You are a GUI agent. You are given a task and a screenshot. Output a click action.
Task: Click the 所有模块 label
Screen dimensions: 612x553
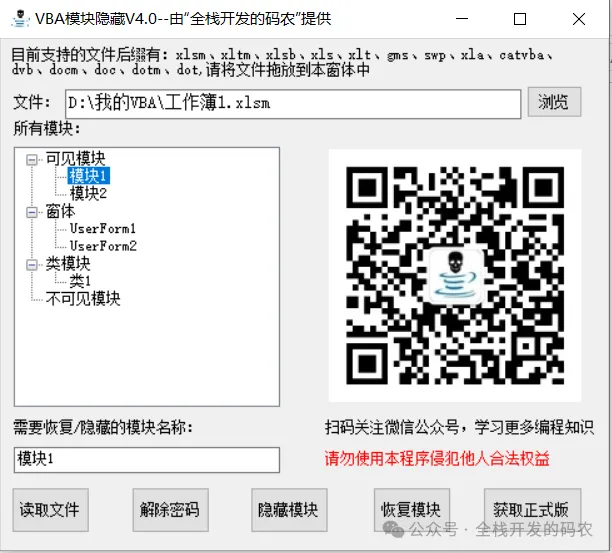(47, 128)
